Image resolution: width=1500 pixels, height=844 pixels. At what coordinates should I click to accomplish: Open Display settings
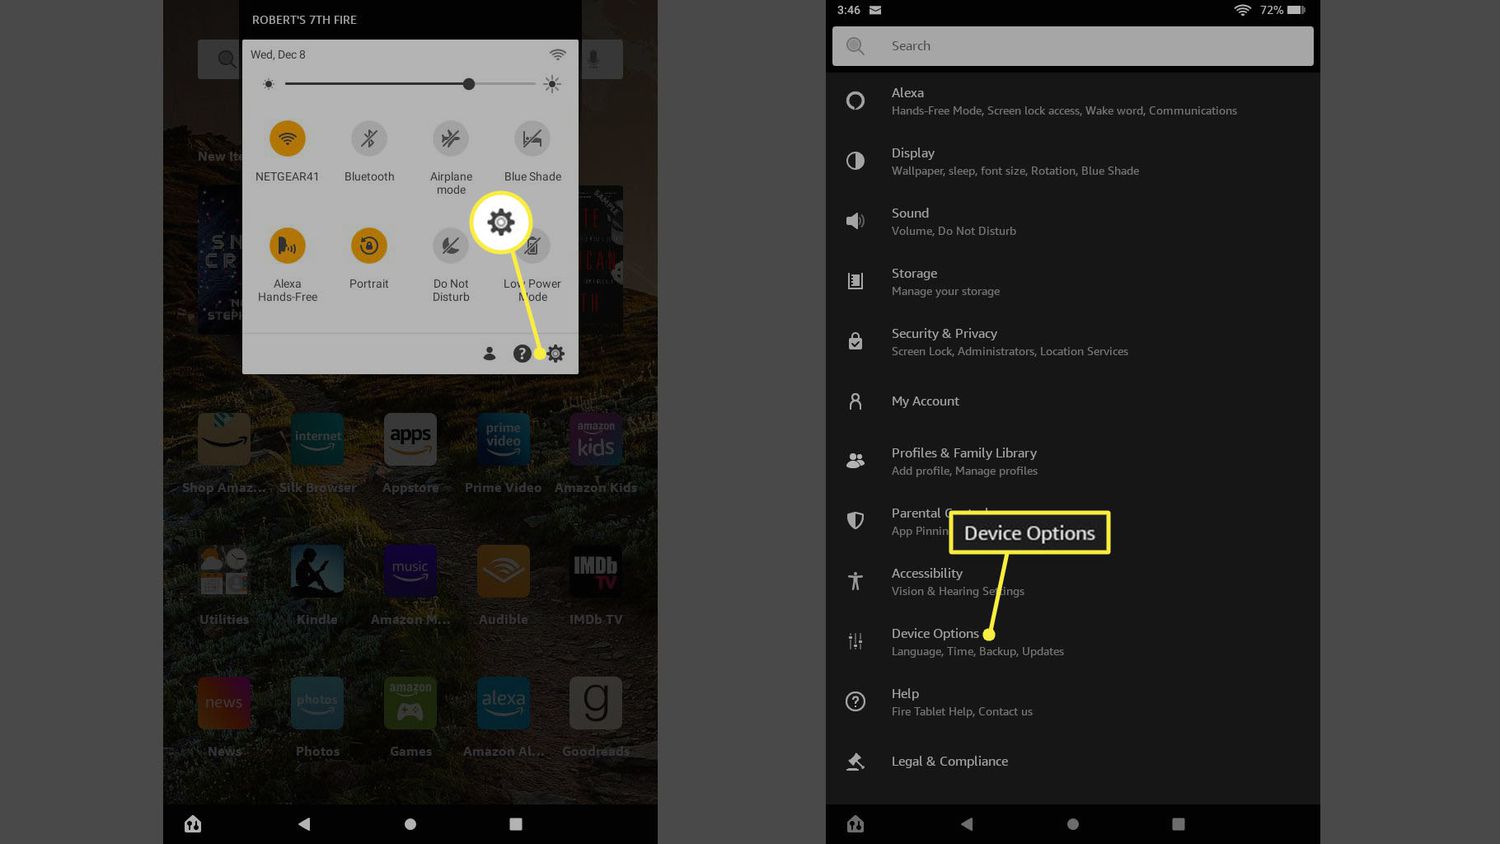(x=1073, y=161)
